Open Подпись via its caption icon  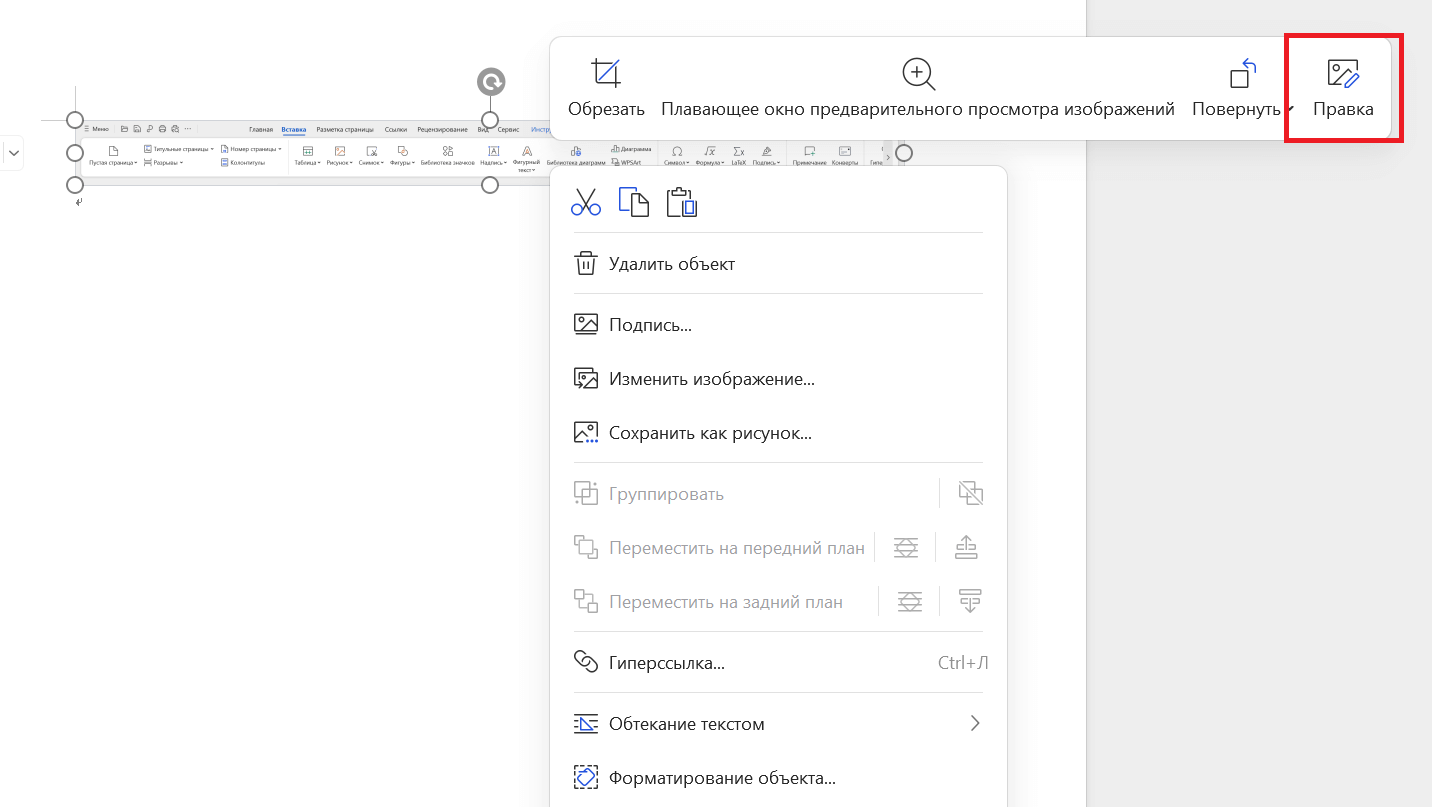tap(586, 323)
